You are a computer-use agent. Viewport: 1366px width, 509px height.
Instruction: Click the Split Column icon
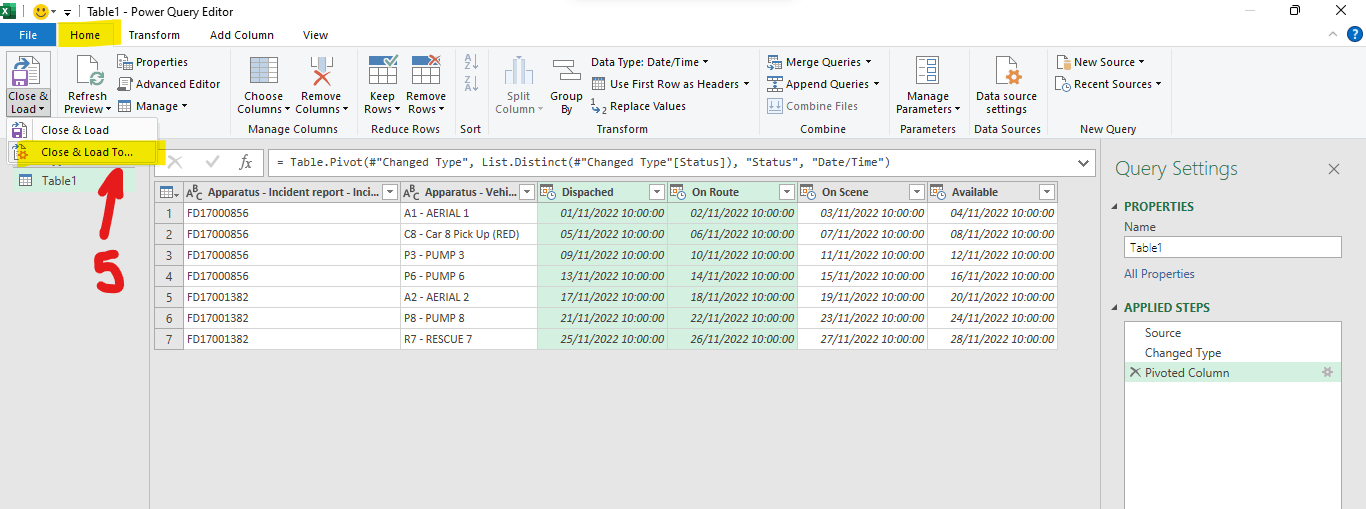(x=518, y=72)
